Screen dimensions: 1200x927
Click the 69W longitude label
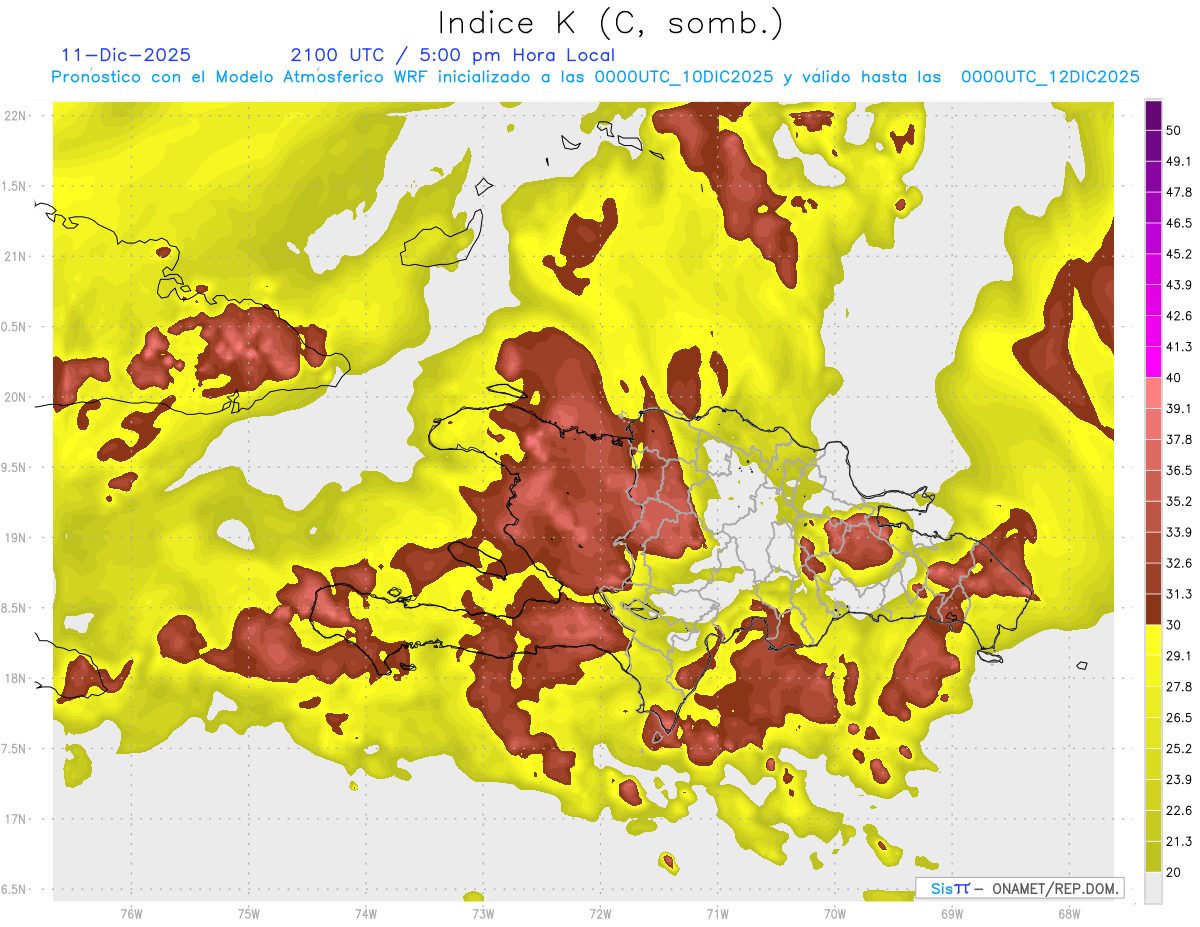click(x=952, y=914)
